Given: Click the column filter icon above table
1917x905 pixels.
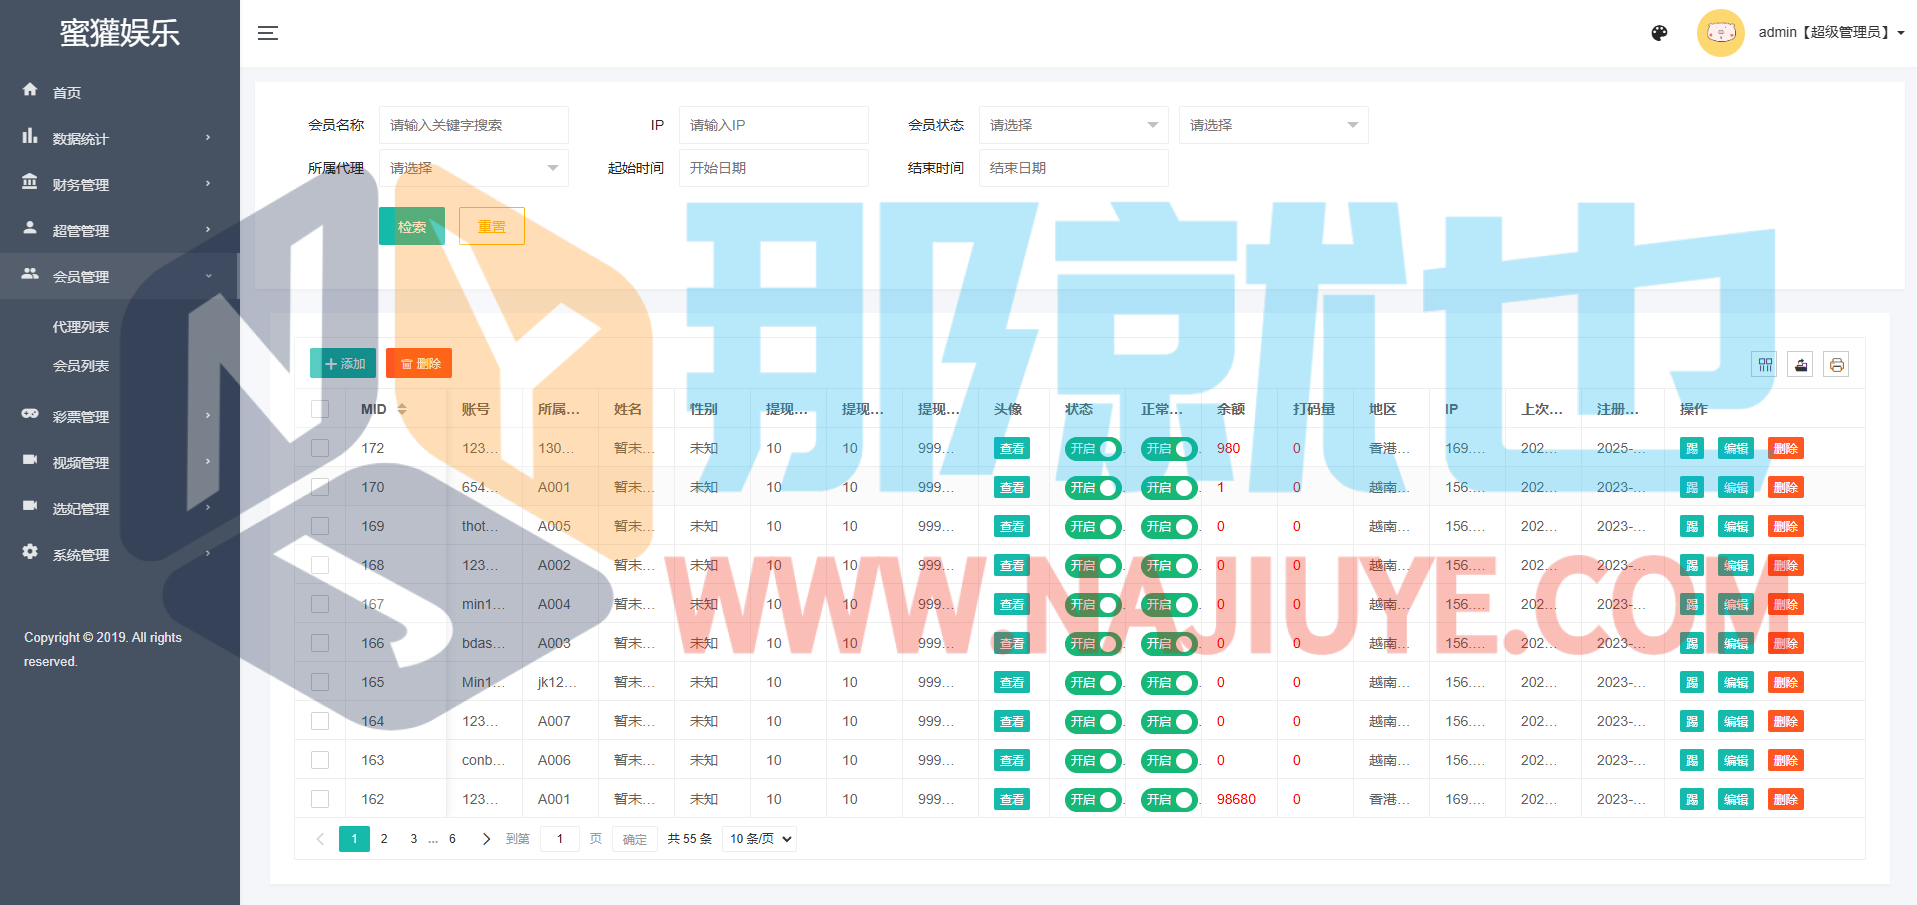Looking at the screenshot, I should [1765, 365].
